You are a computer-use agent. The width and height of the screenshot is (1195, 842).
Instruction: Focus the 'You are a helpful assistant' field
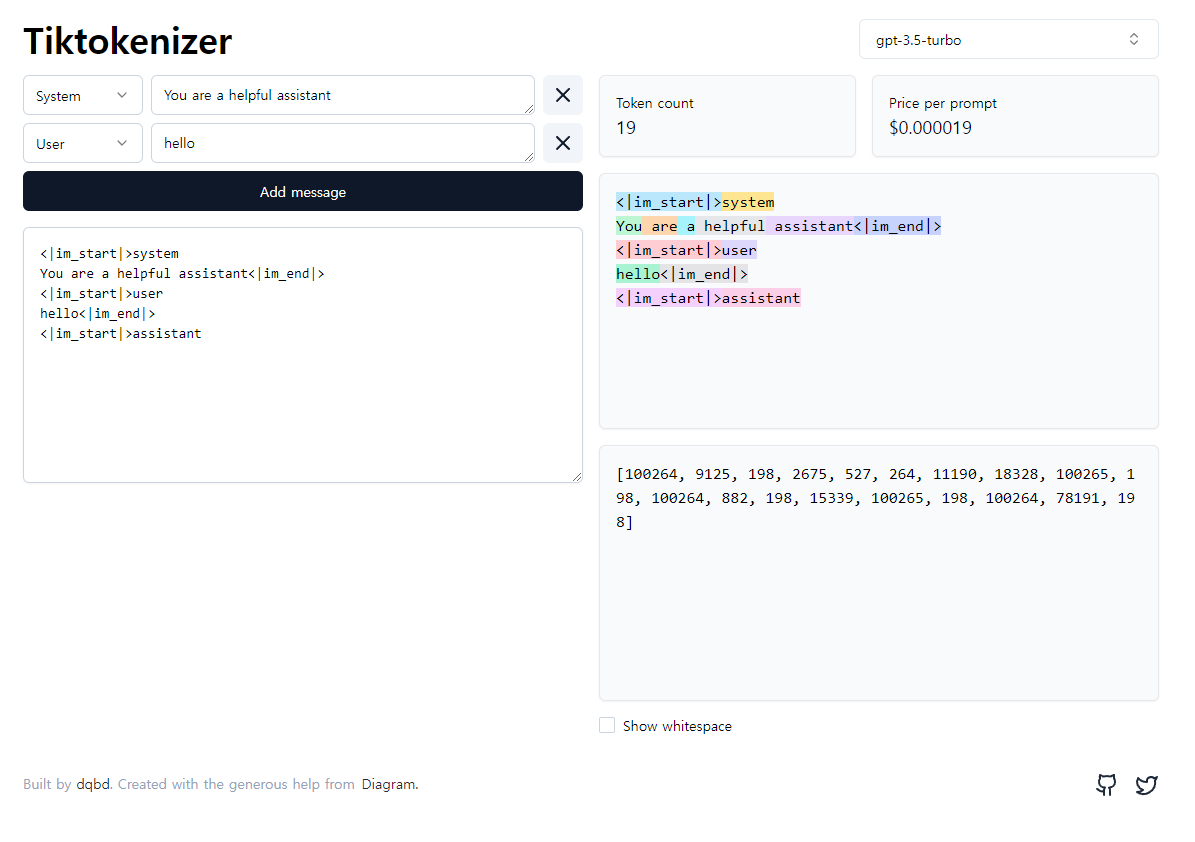click(342, 96)
